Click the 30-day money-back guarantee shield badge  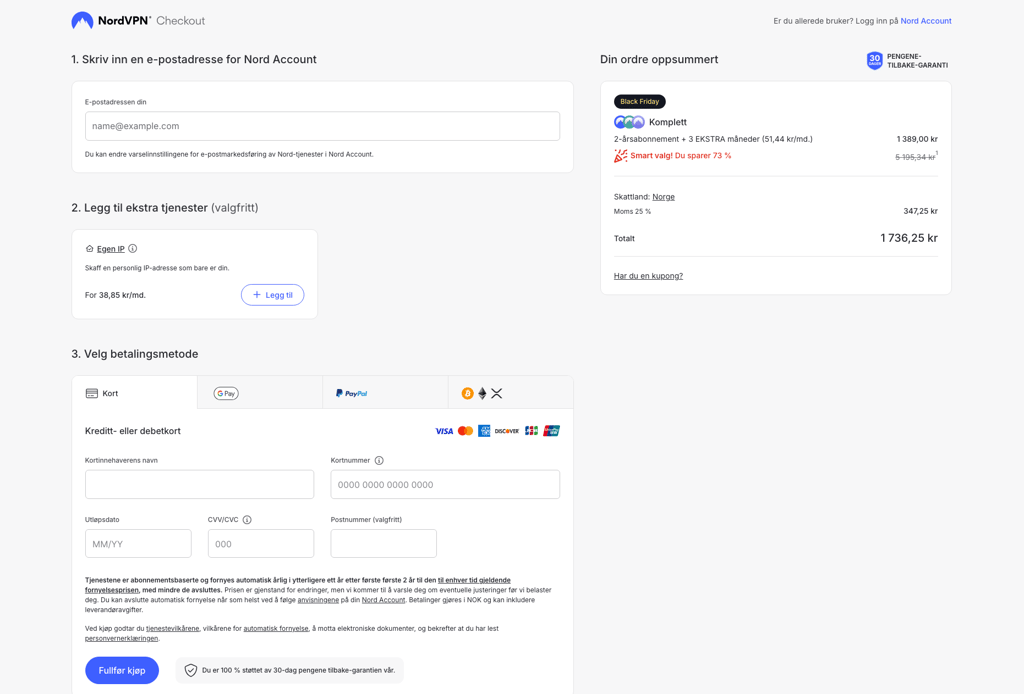pos(874,61)
